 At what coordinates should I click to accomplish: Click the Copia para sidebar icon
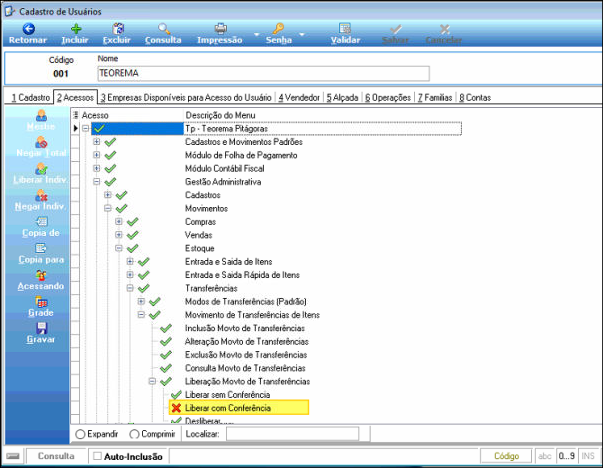tap(41, 248)
